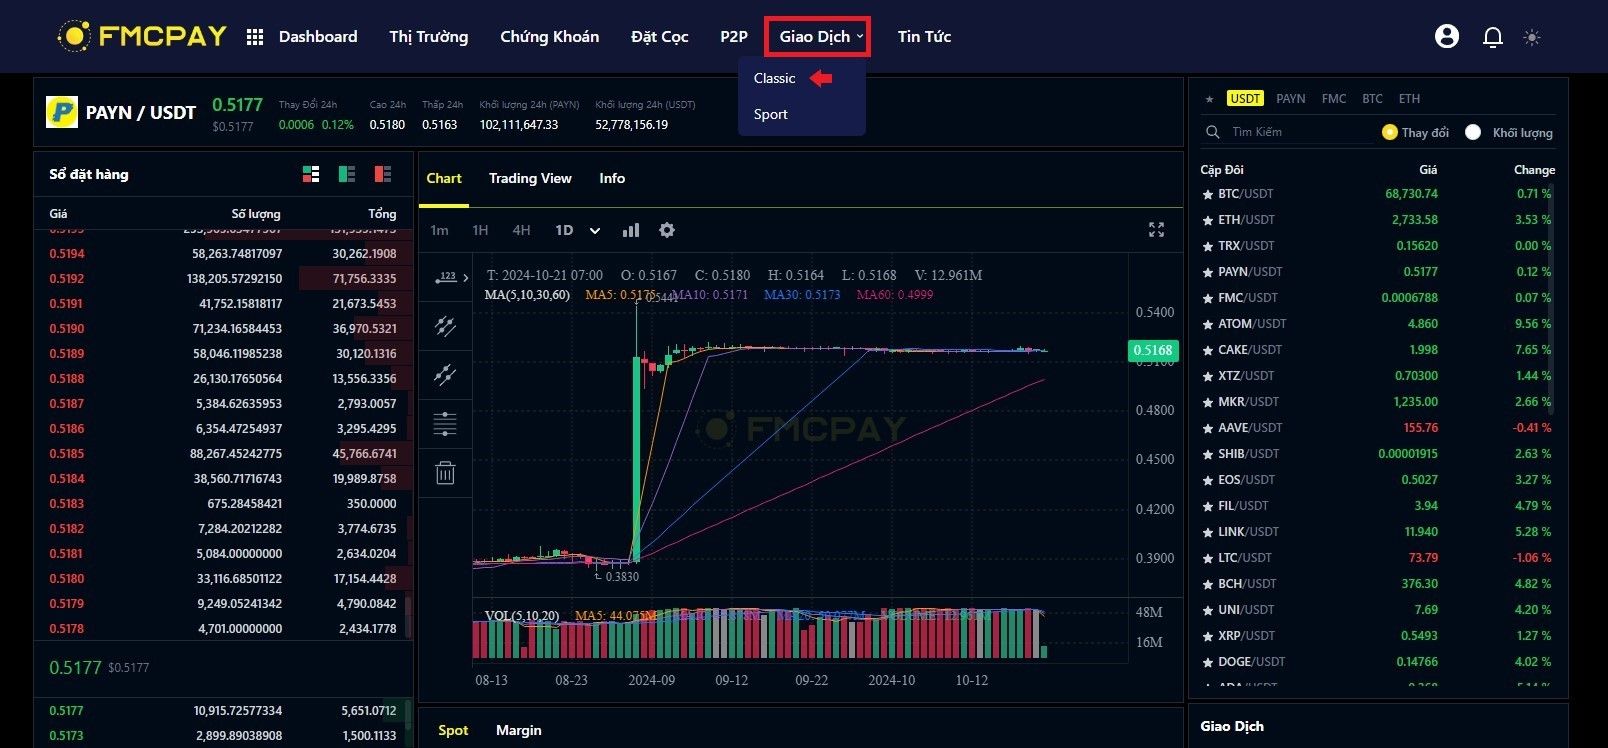Filter pairs by BTC market

tap(1373, 99)
